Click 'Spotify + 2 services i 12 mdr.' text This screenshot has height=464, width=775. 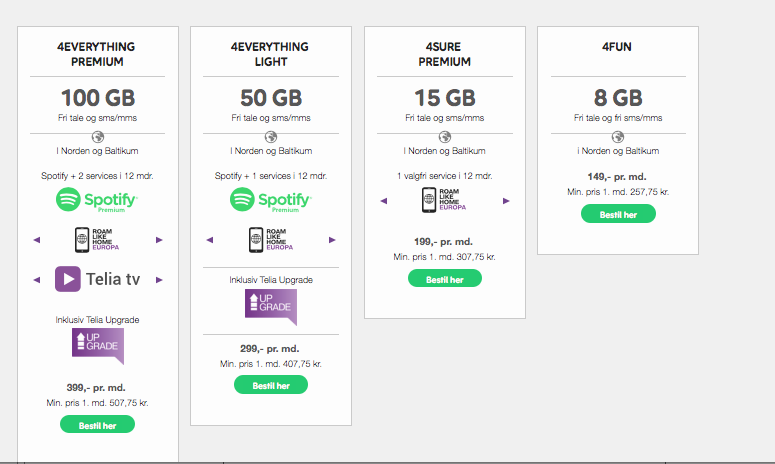[x=97, y=176]
